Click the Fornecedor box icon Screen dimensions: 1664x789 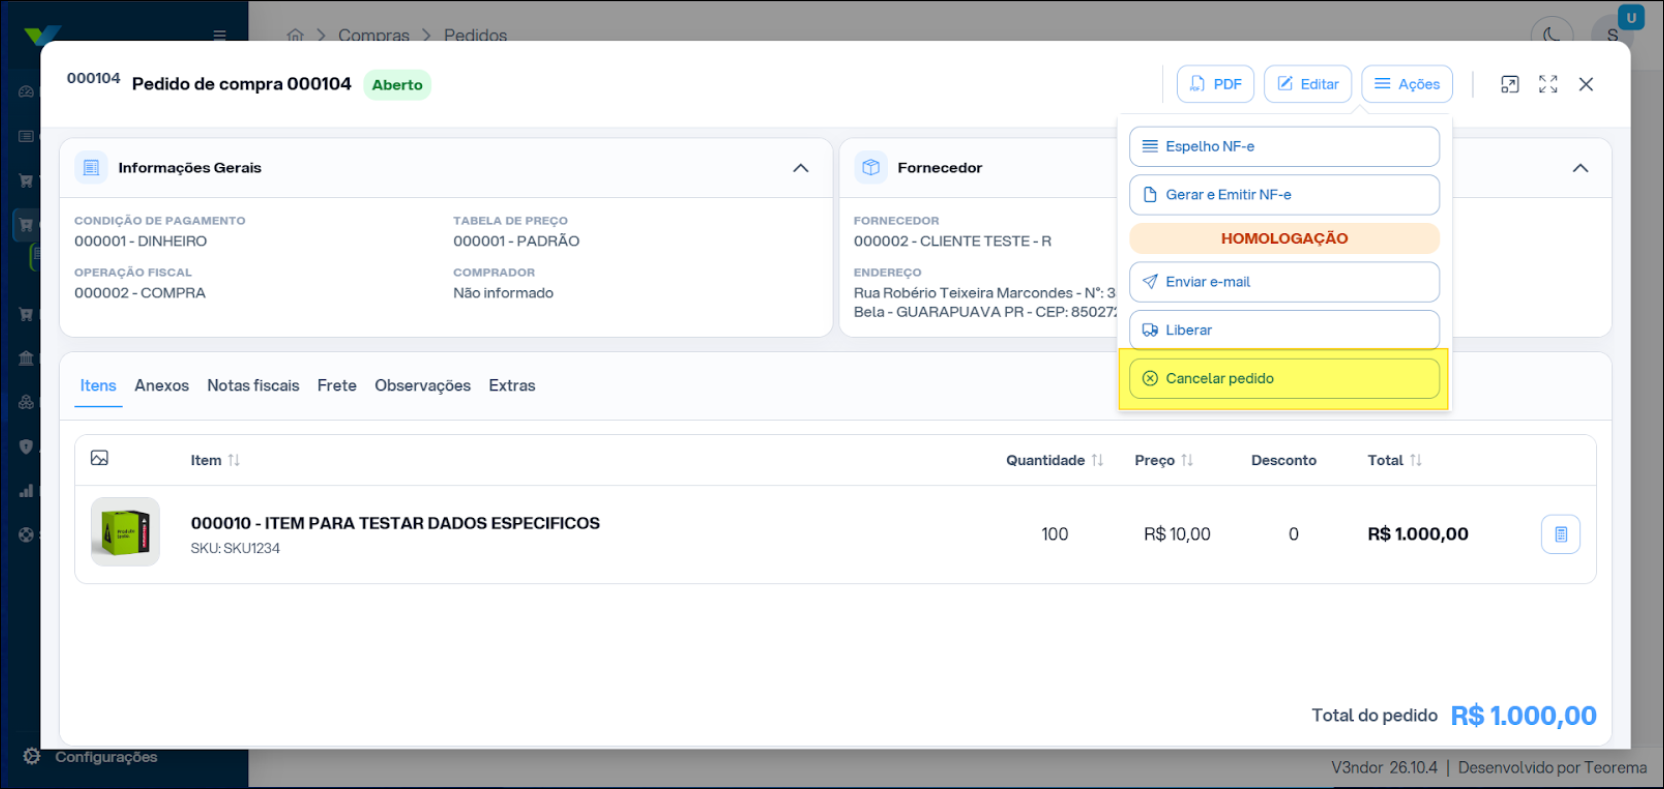871,168
